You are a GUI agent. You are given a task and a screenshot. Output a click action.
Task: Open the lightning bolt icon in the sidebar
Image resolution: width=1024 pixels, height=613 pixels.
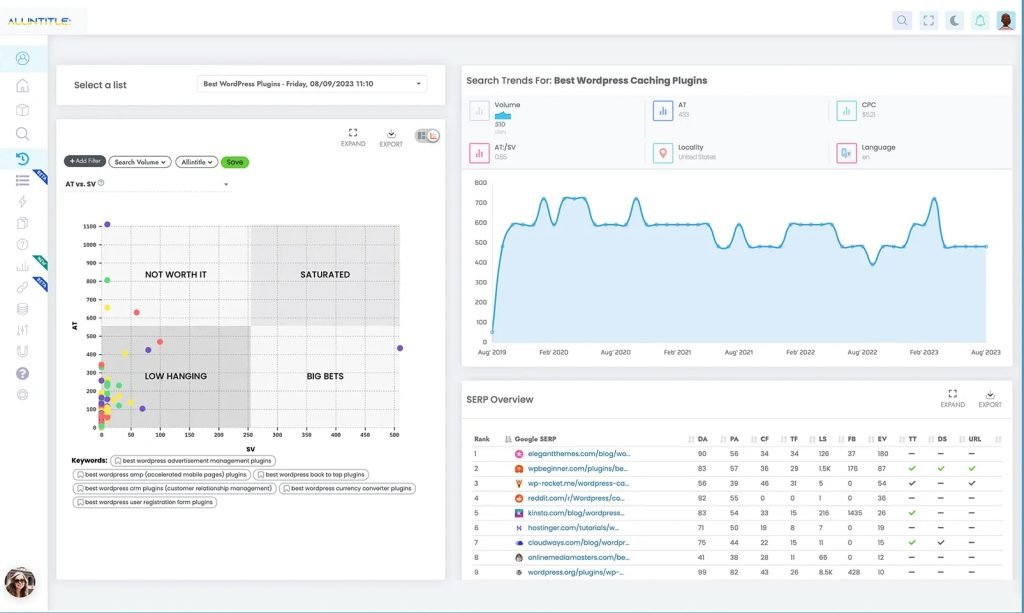[22, 202]
